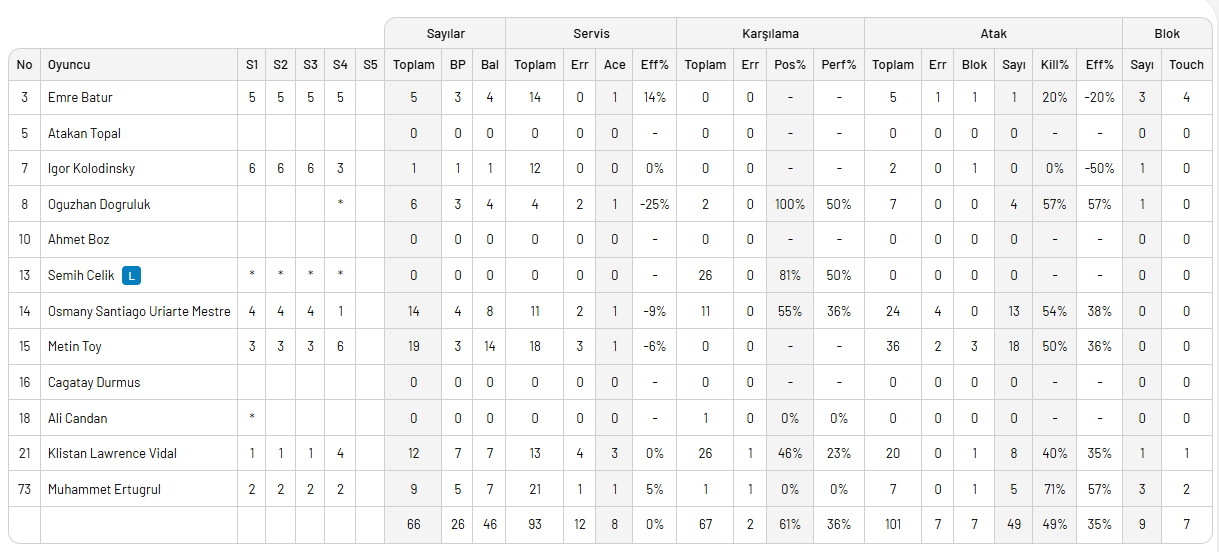The width and height of the screenshot is (1219, 552).
Task: Select the Servis group header
Action: pyautogui.click(x=591, y=34)
